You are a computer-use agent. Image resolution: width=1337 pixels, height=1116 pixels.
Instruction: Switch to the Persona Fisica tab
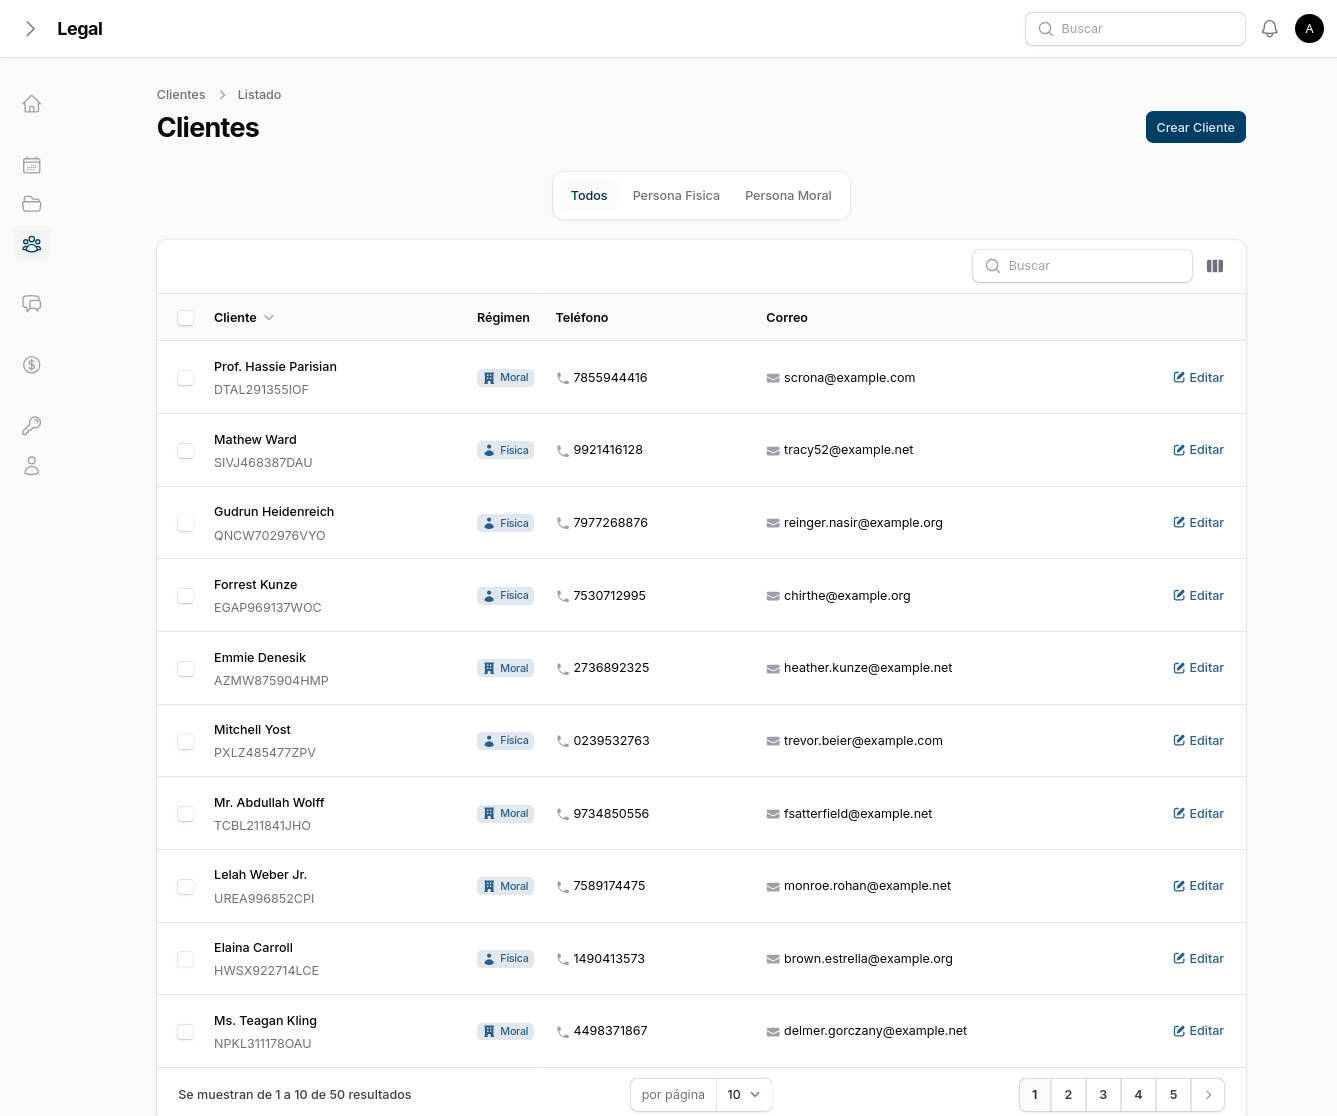676,196
